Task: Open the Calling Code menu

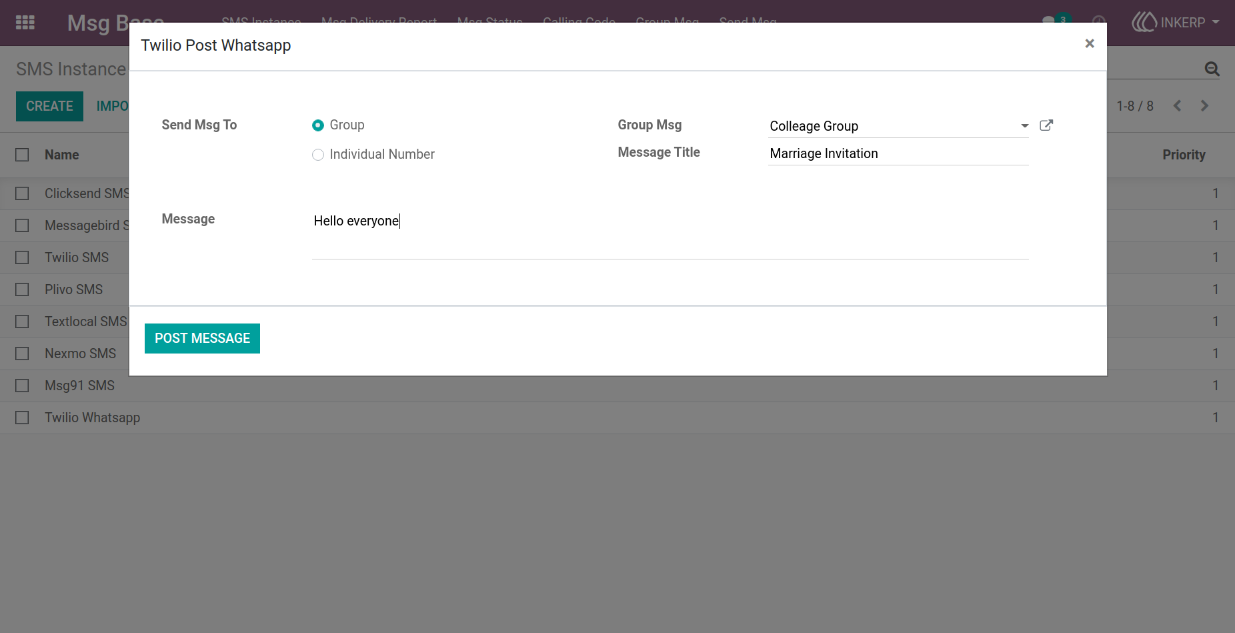Action: tap(579, 21)
